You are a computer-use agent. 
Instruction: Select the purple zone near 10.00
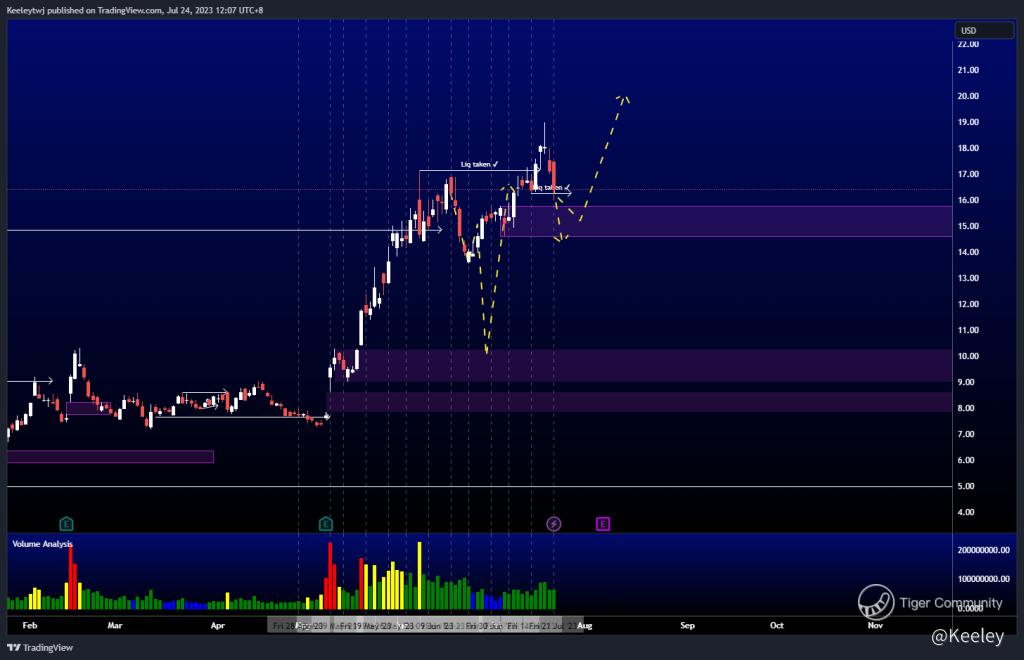coord(653,366)
